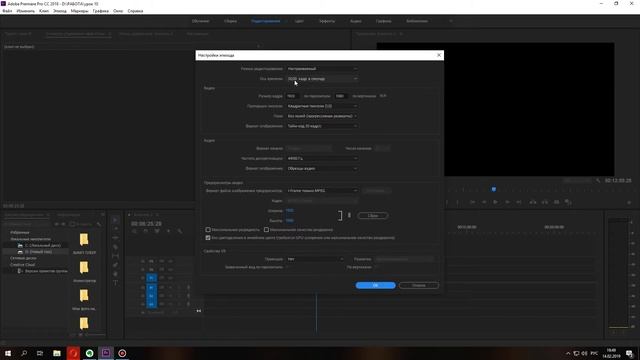Click the blue playhead marker in Program monitor
This screenshot has height=360, width=640.
click(494, 189)
